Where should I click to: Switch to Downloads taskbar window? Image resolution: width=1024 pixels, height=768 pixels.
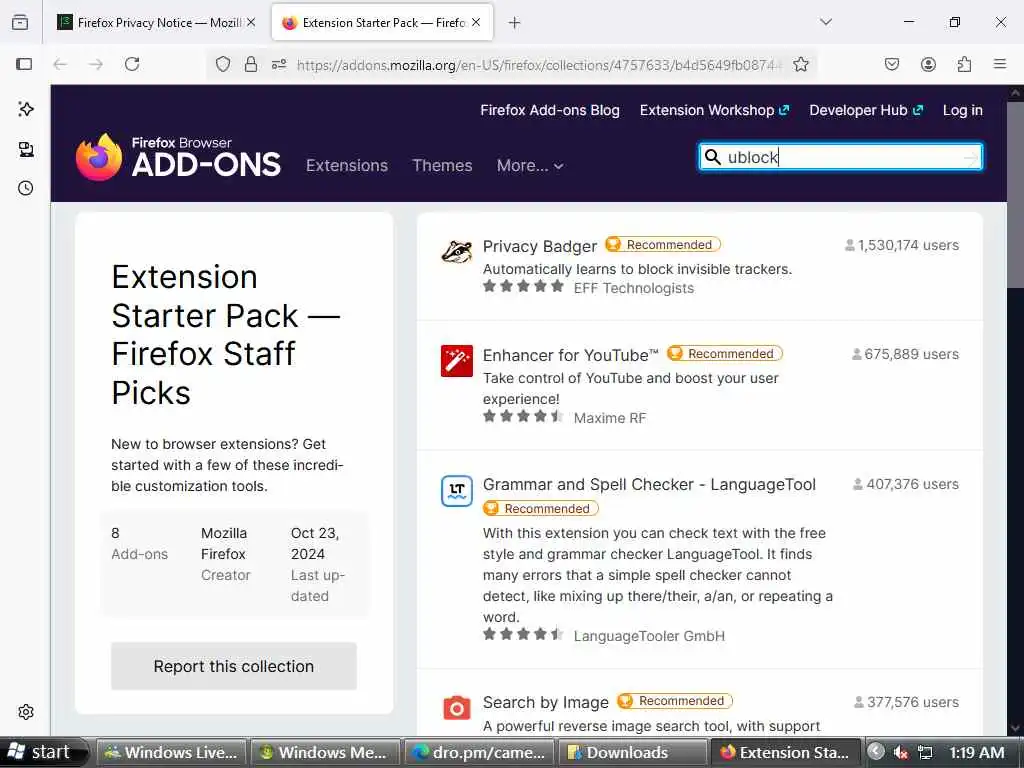(633, 752)
